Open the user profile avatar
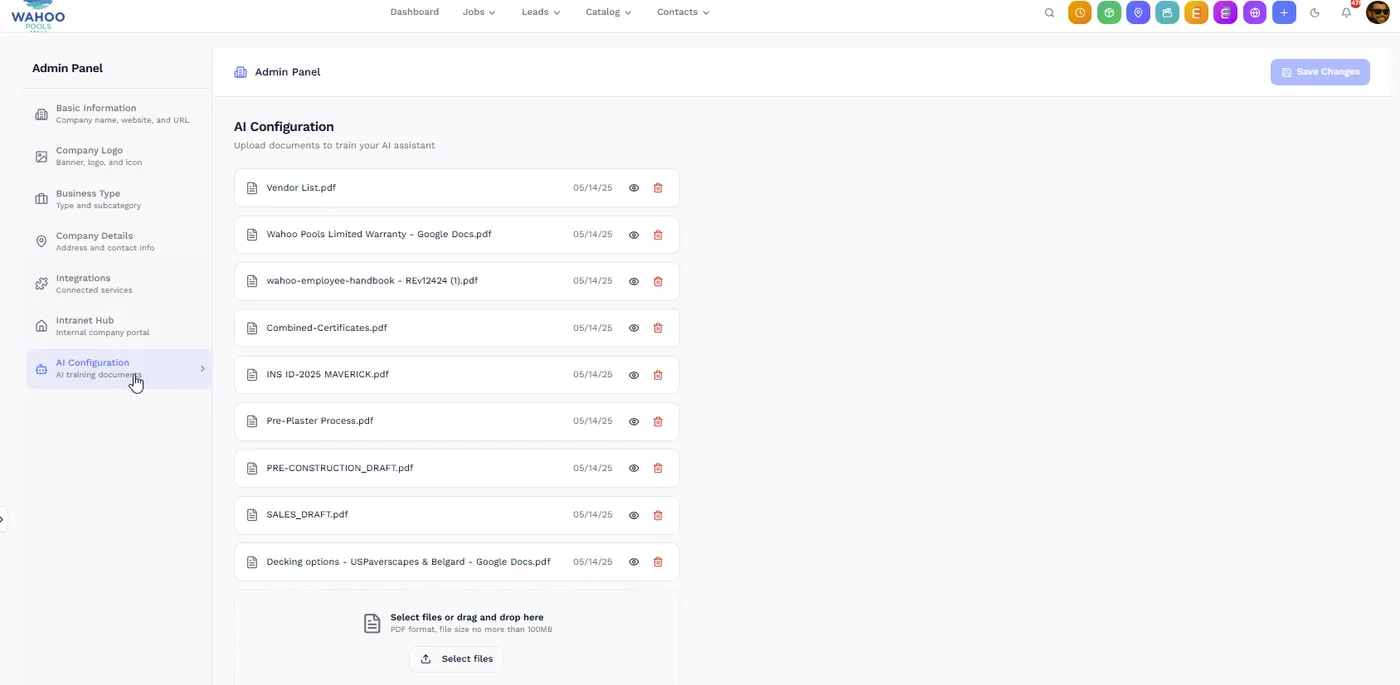This screenshot has width=1400, height=685. point(1378,13)
